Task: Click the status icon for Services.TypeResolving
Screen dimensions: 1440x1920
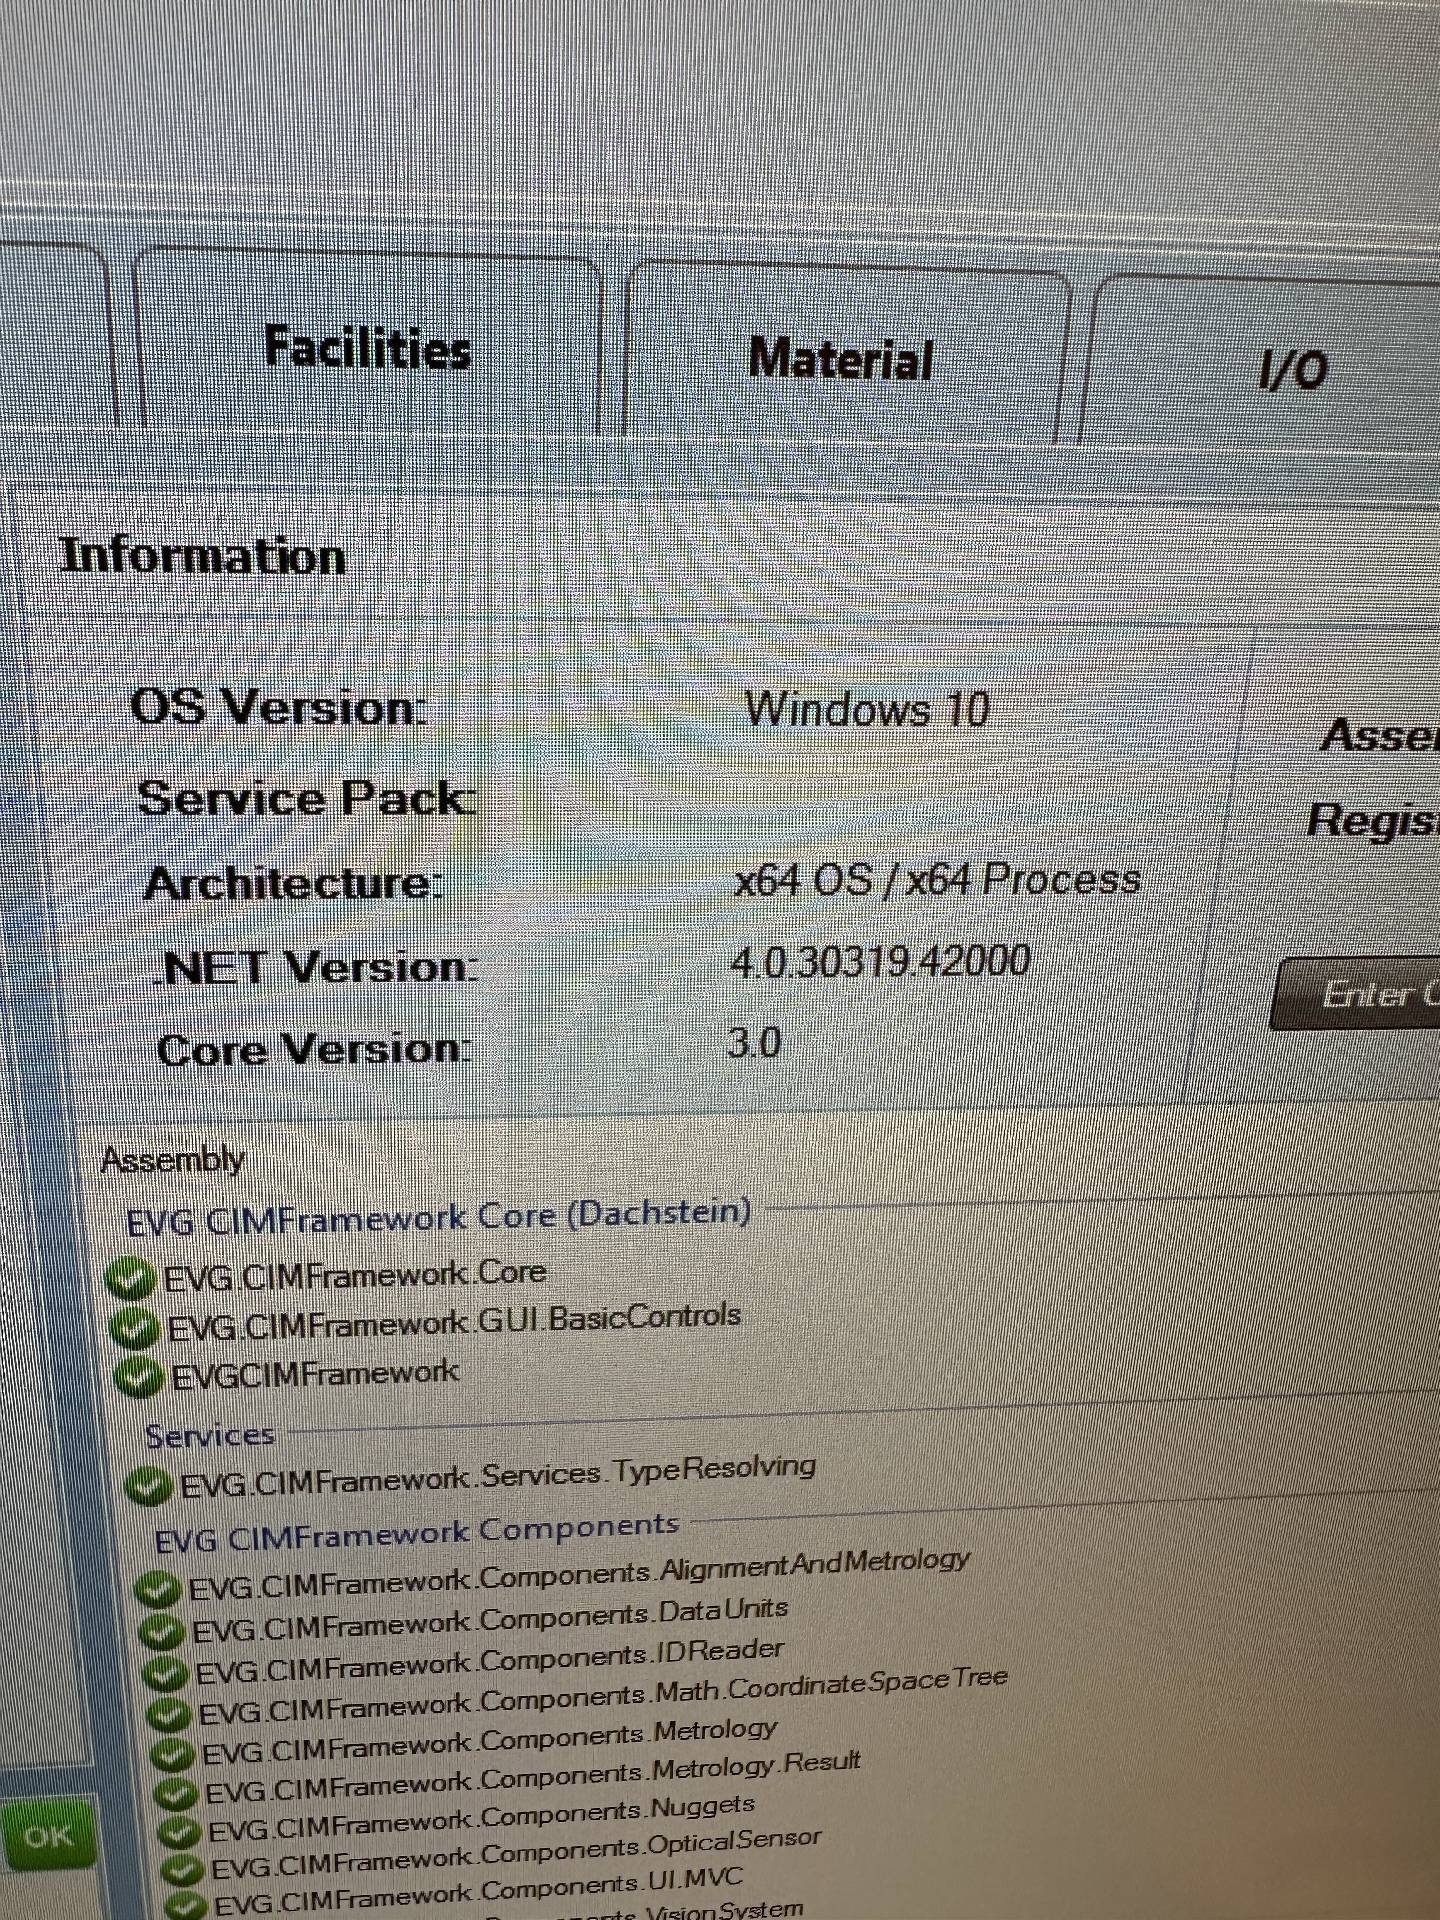Action: (x=149, y=1486)
